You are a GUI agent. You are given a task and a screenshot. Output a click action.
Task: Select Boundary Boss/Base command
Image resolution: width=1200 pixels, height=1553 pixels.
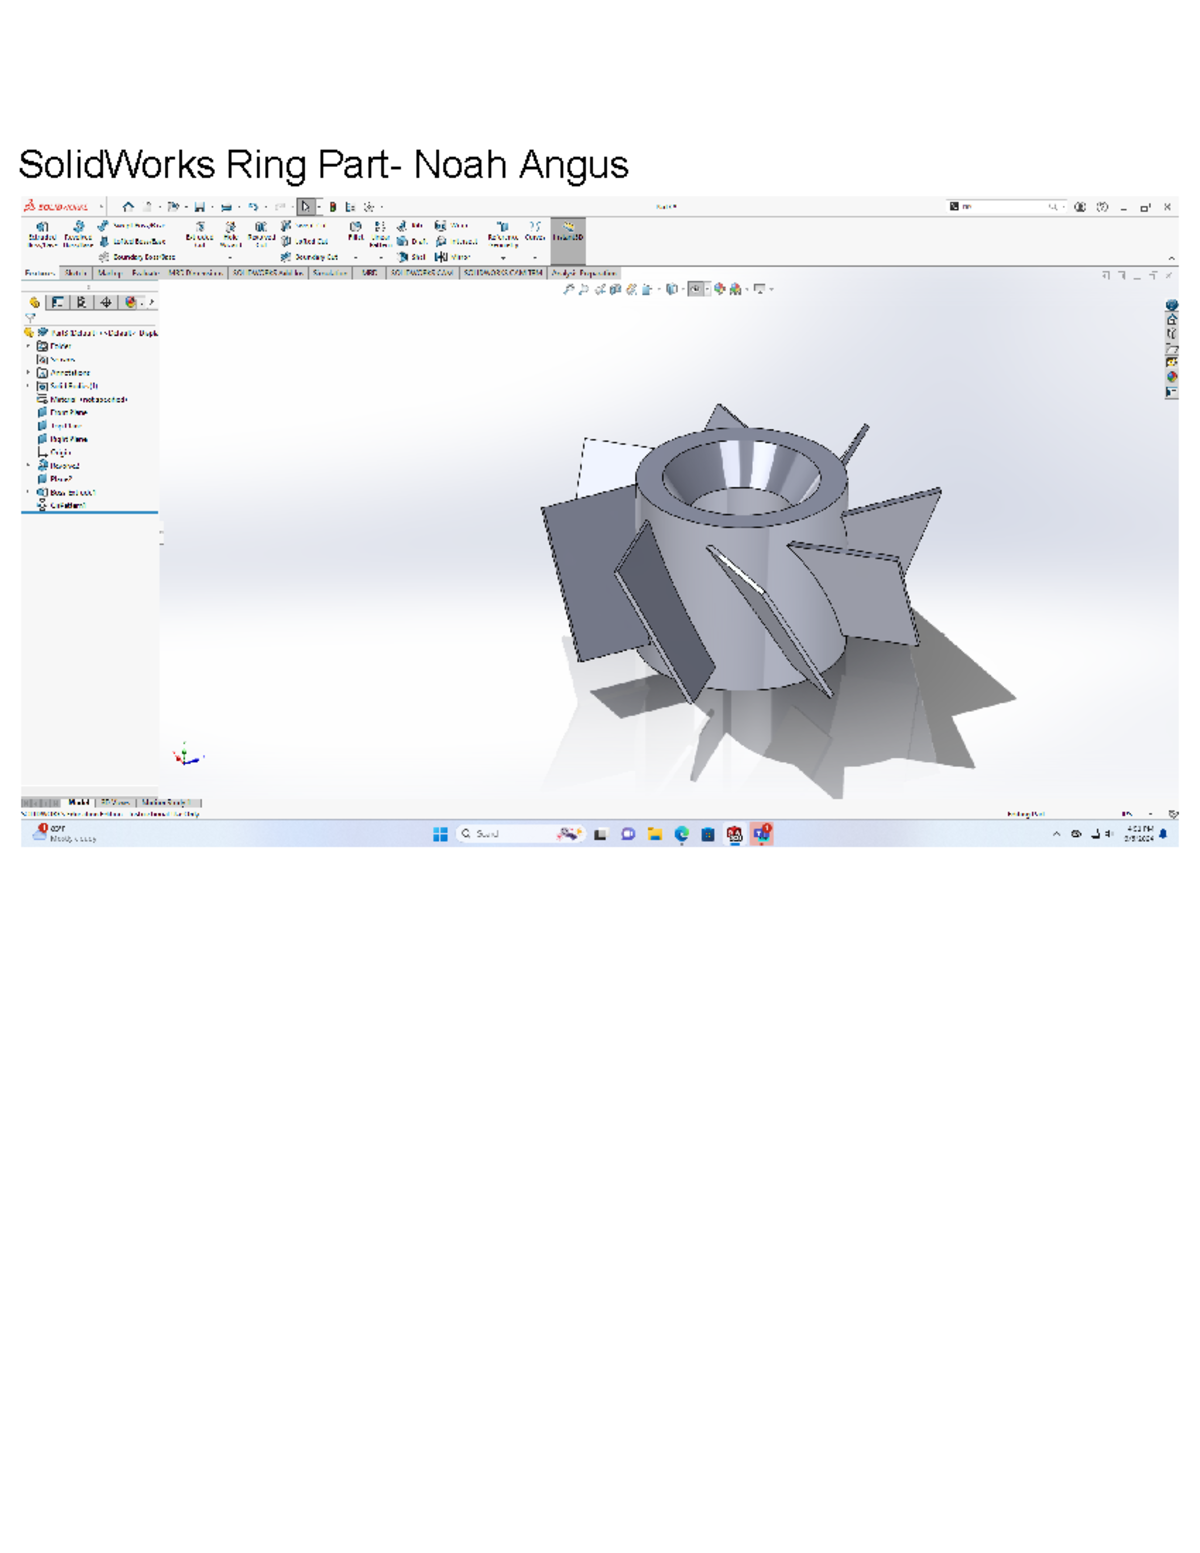pos(136,257)
